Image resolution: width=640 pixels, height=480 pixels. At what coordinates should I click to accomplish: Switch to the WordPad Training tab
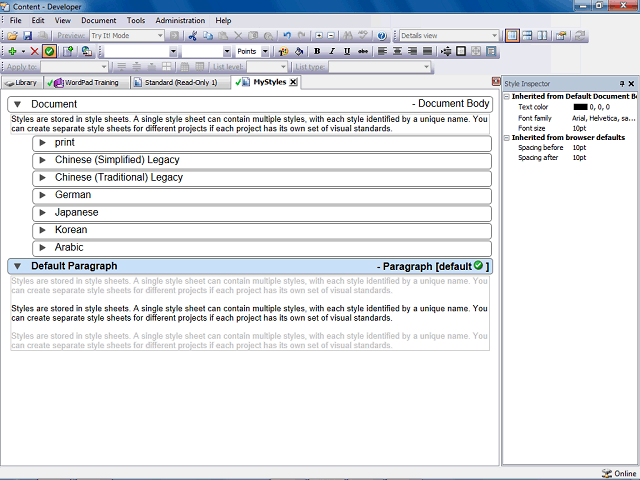point(86,83)
